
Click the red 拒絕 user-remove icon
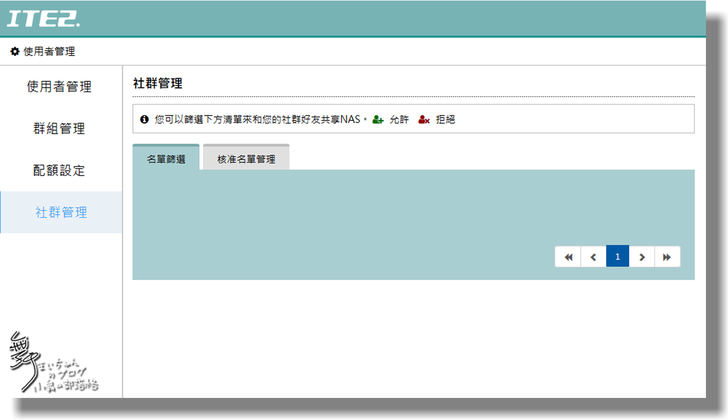424,120
